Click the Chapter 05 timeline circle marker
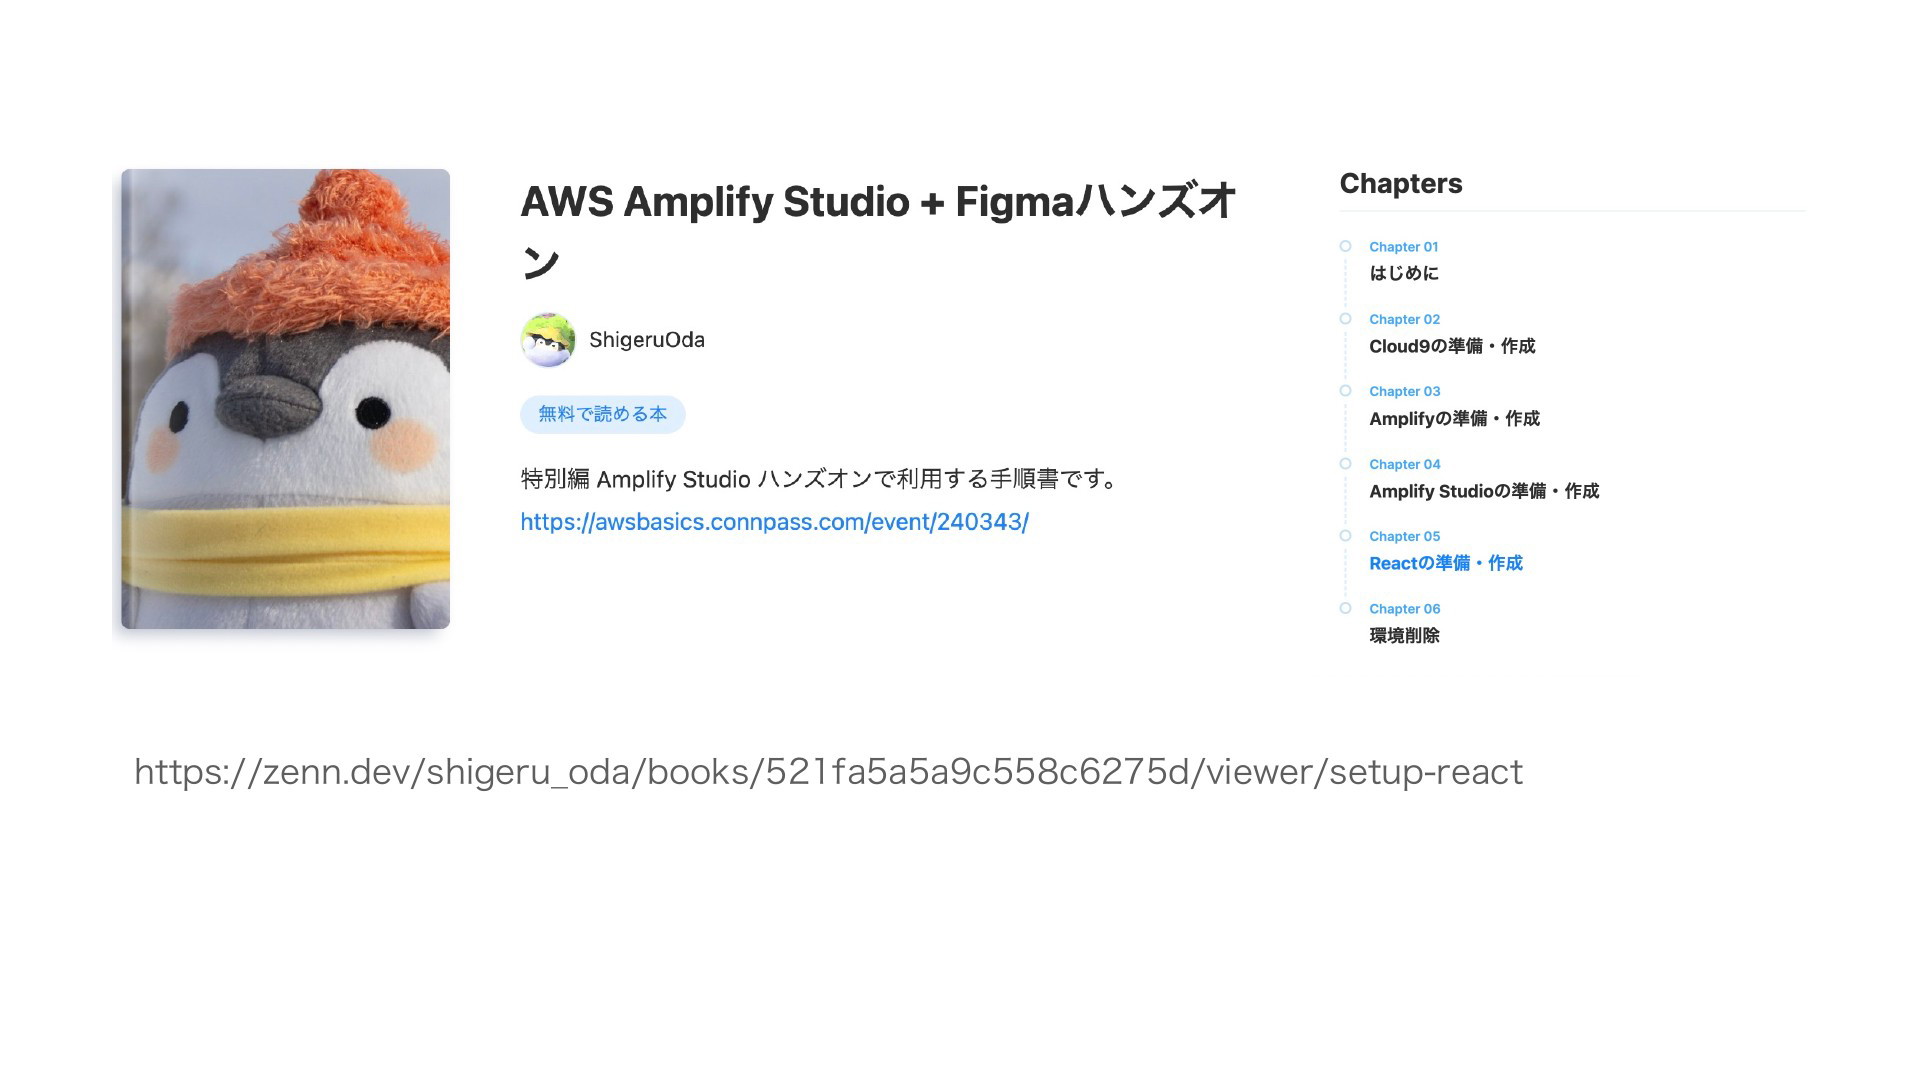The height and width of the screenshot is (1080, 1920). point(1345,536)
